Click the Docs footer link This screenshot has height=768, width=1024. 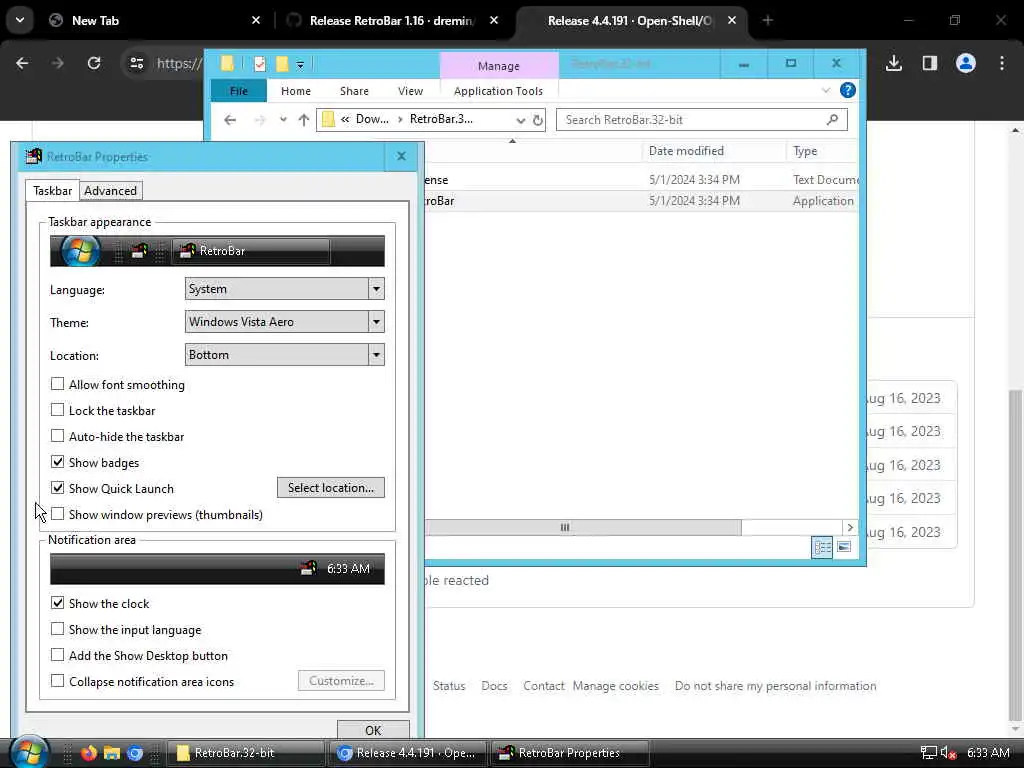coord(494,686)
